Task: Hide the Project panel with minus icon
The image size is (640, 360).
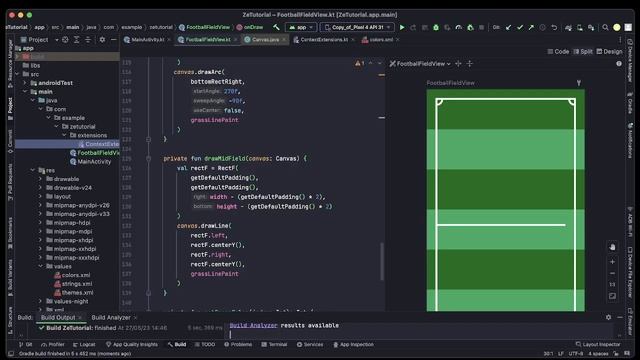Action: (114, 40)
